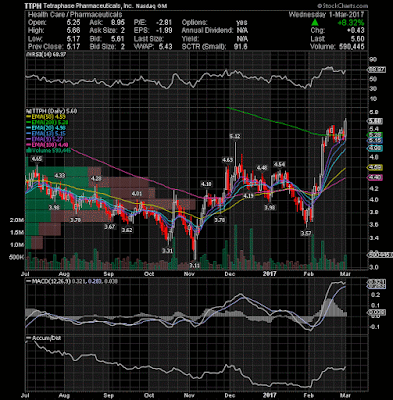
Task: Select the Open price 5.25
Action: [x=73, y=23]
